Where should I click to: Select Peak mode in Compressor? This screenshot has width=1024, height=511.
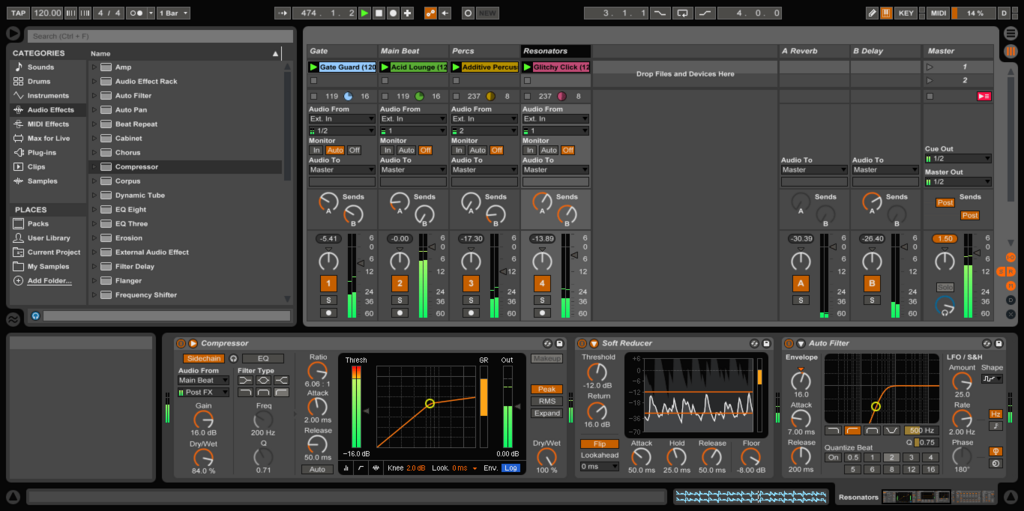coord(546,389)
